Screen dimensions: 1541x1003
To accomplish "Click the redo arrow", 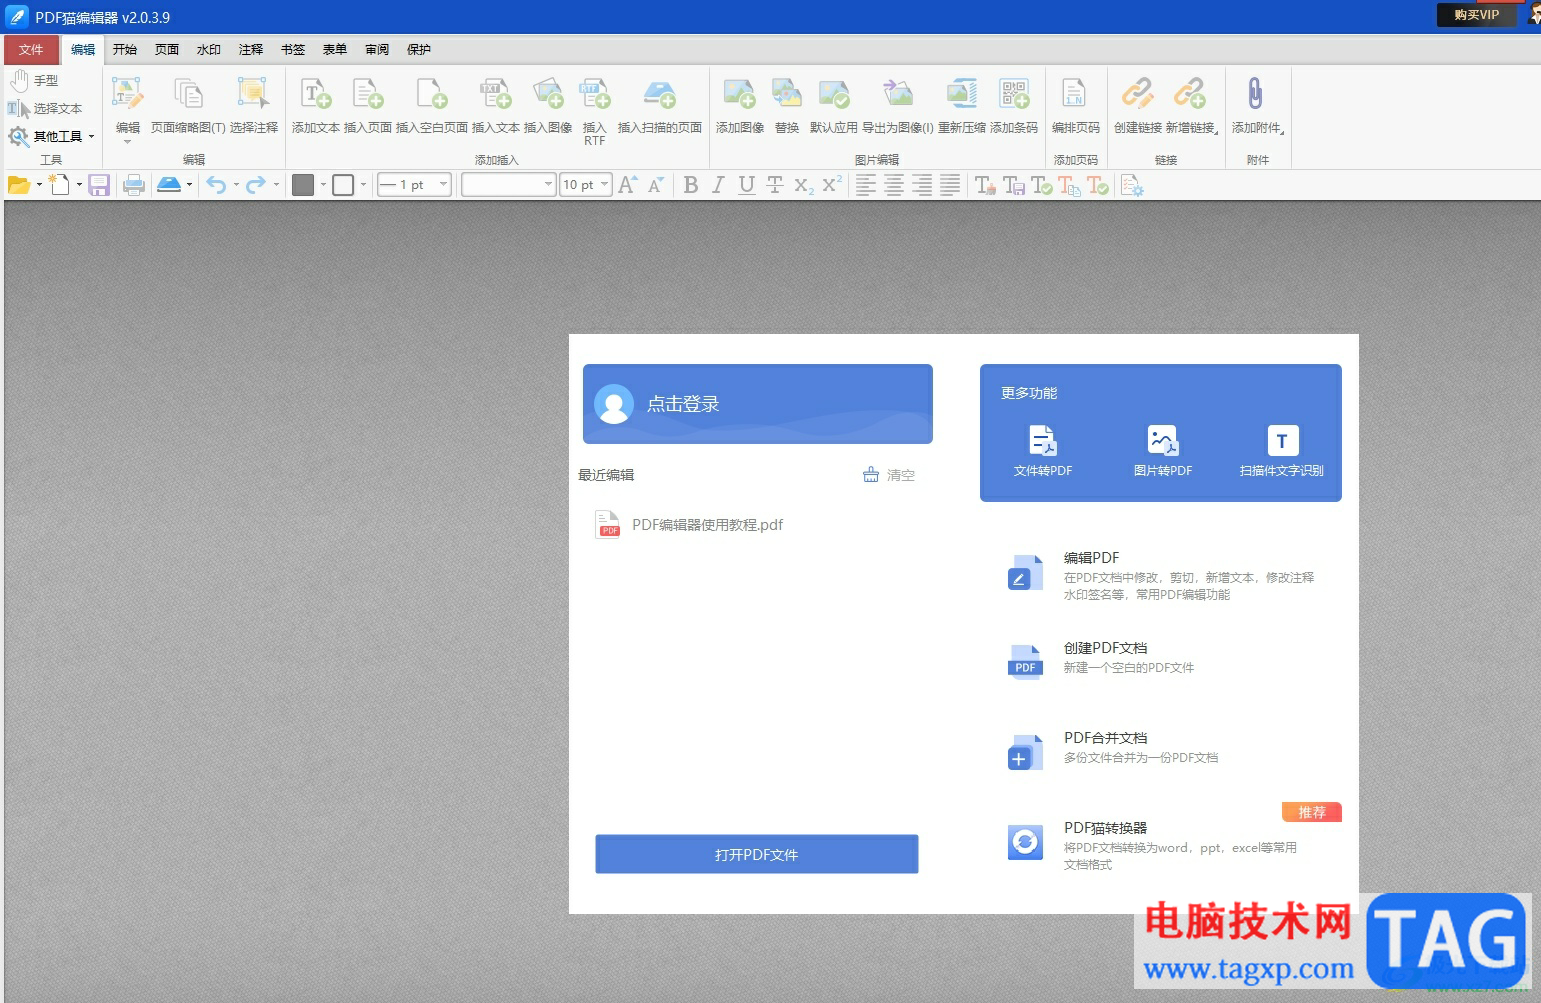I will (256, 185).
